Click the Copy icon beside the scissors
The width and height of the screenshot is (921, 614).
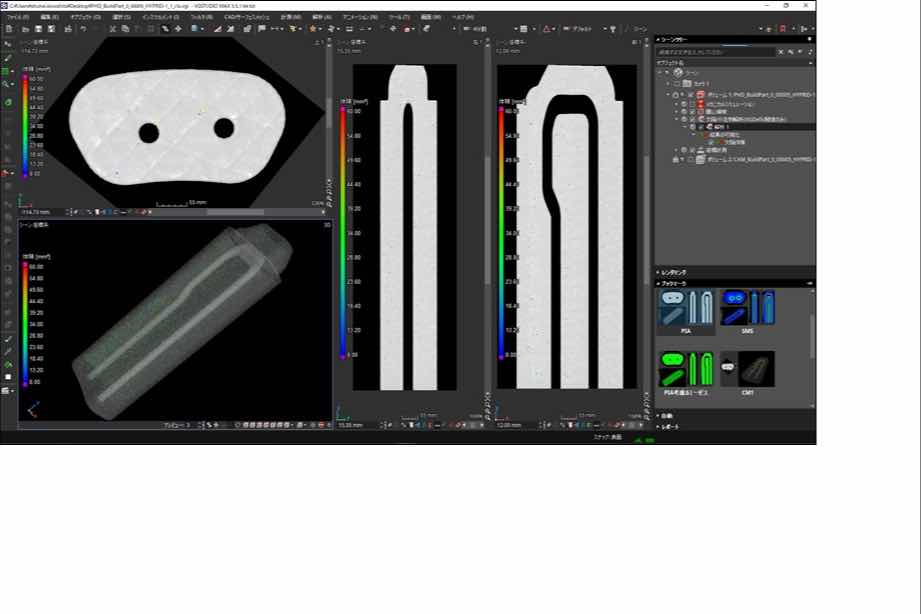click(x=126, y=29)
